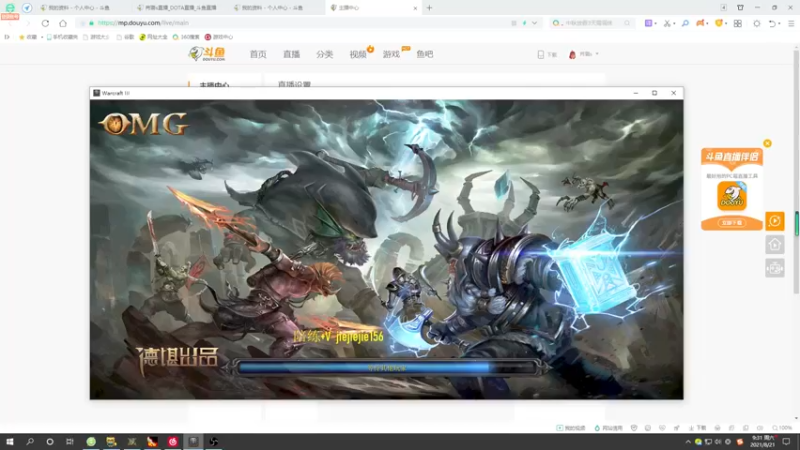Open the scissors screenshot tool in toolbar

[x=666, y=23]
